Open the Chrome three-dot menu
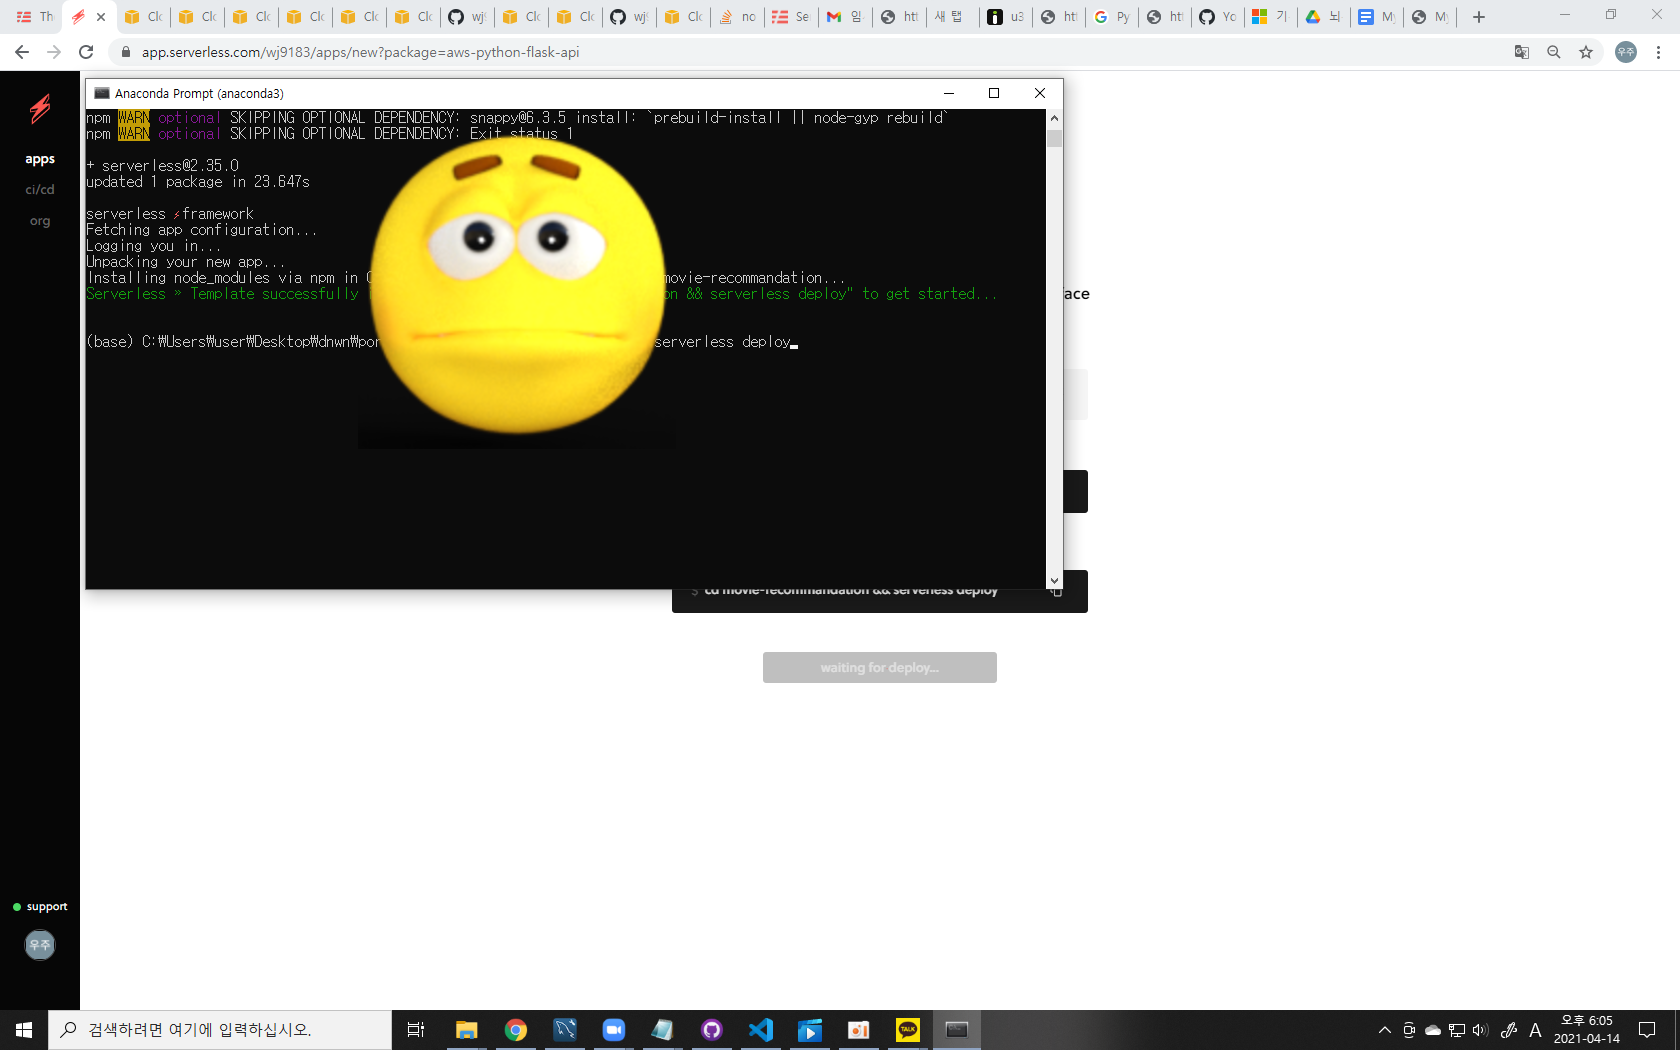The height and width of the screenshot is (1050, 1680). (x=1658, y=52)
